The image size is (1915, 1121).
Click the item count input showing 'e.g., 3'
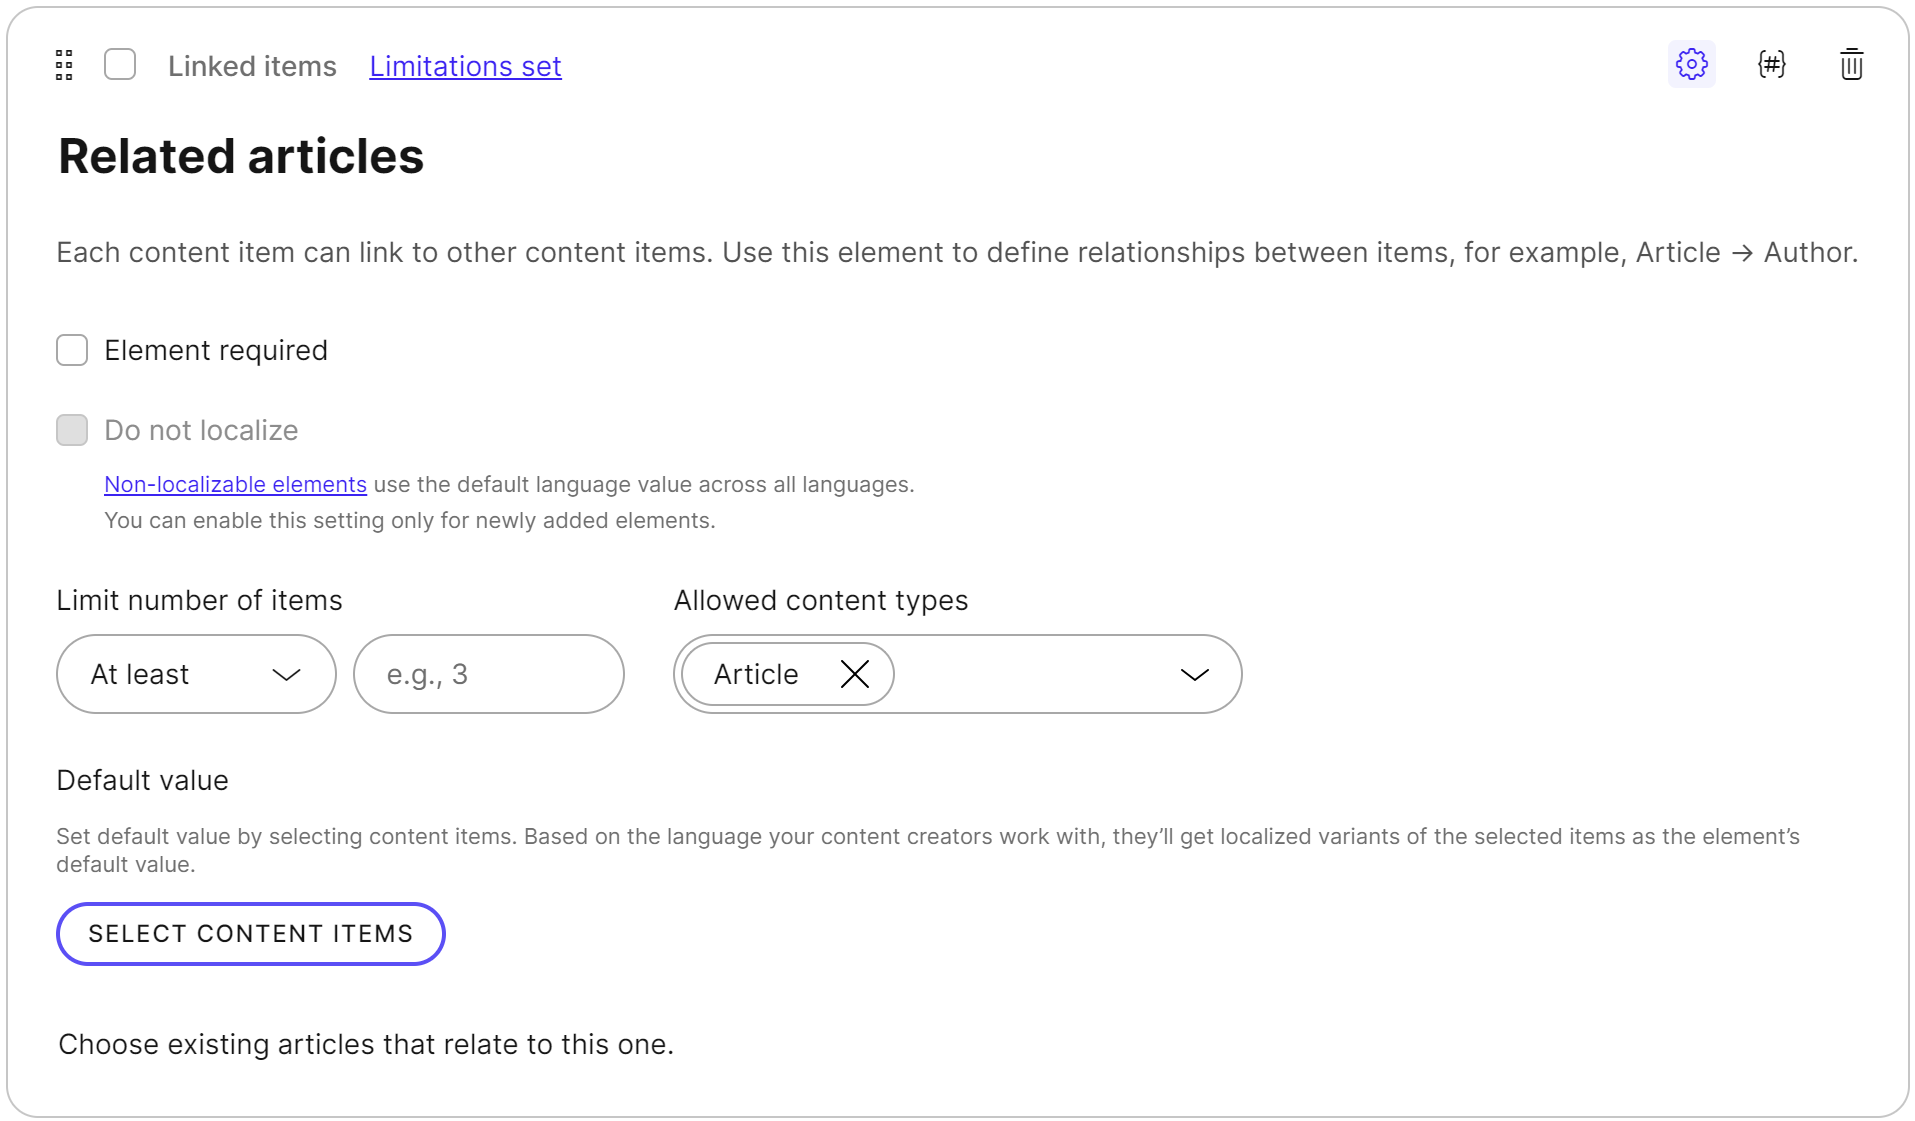(x=489, y=674)
